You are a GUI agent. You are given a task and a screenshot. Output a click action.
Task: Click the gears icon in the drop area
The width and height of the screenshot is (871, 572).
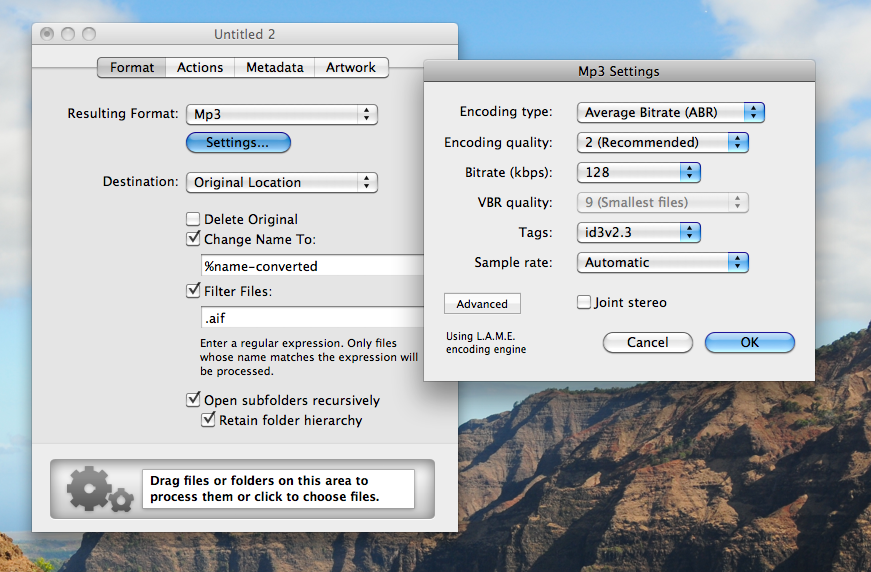pos(96,488)
